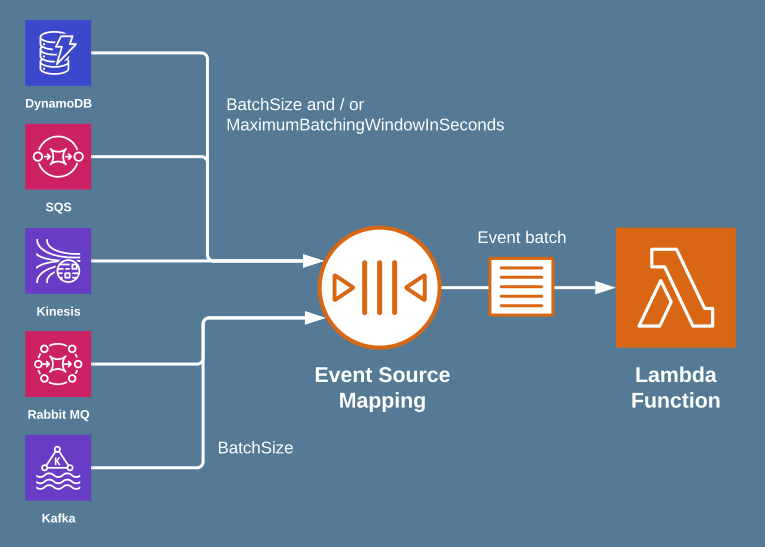Click the DynamoDB database icon
The height and width of the screenshot is (547, 765).
pyautogui.click(x=58, y=53)
